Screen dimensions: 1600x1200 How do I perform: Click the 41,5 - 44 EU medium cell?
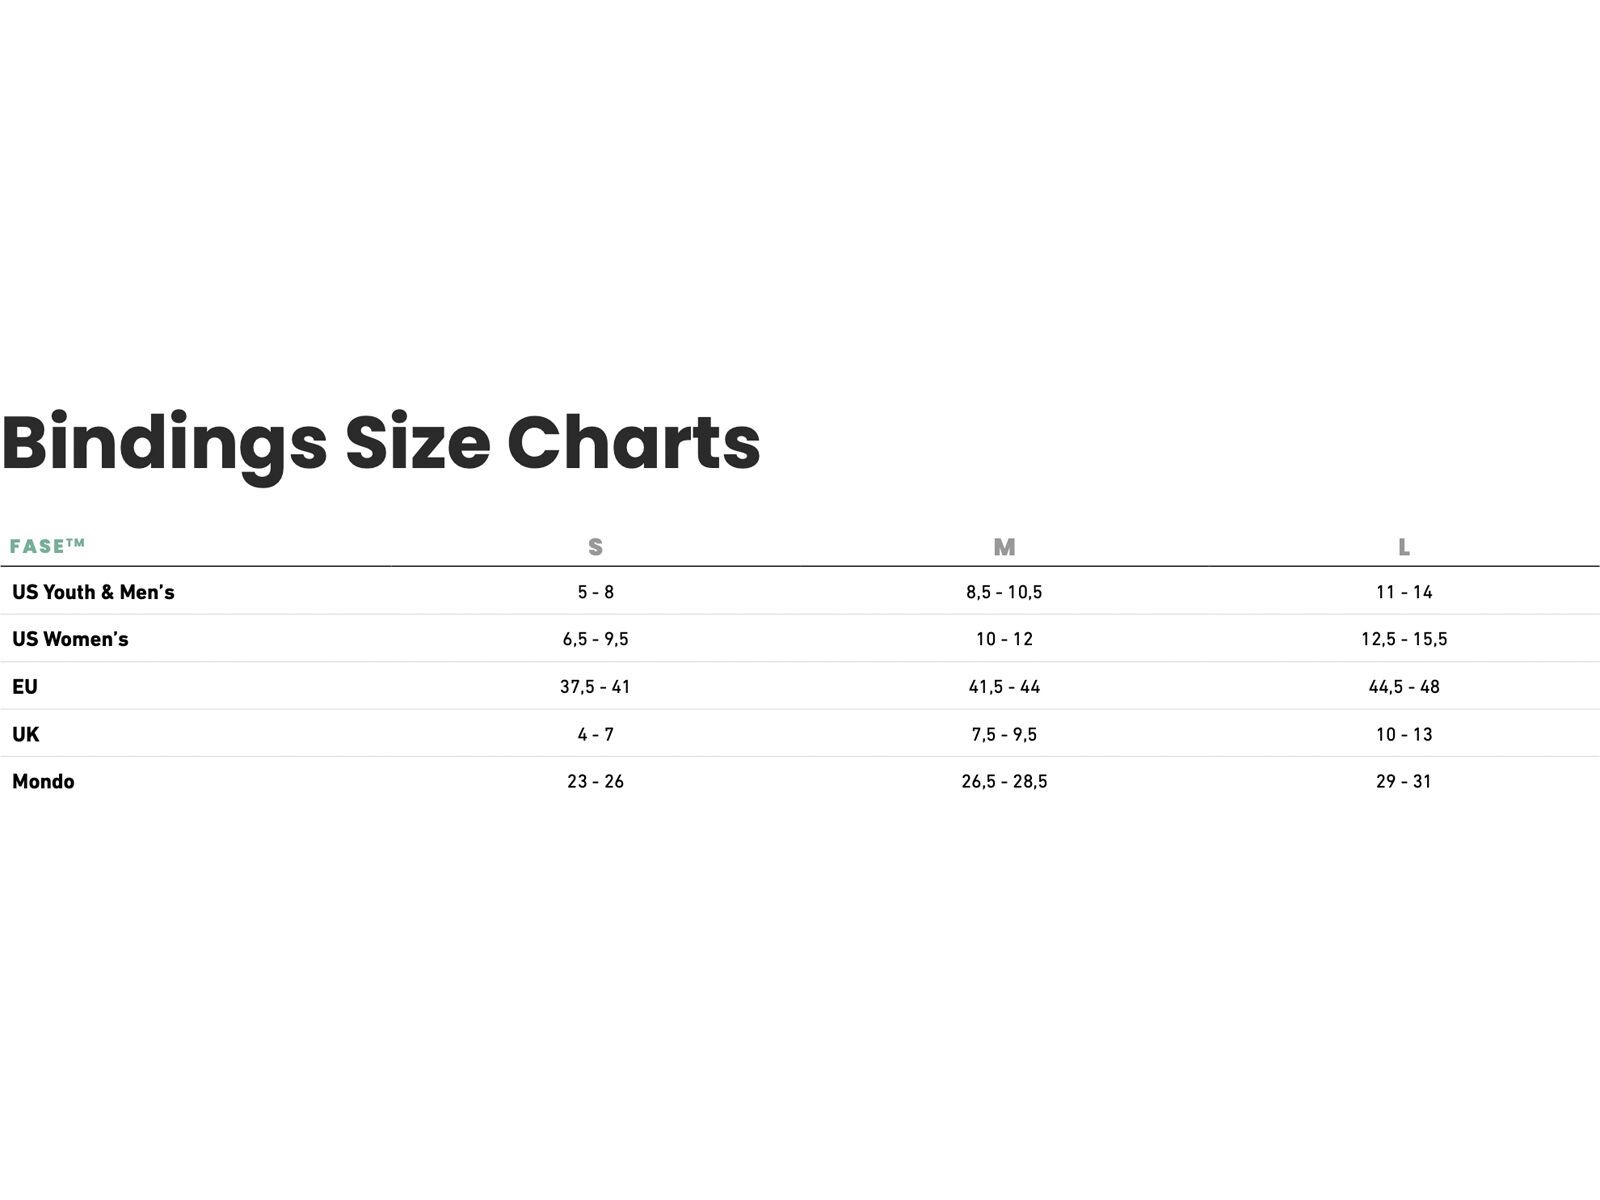click(1004, 687)
